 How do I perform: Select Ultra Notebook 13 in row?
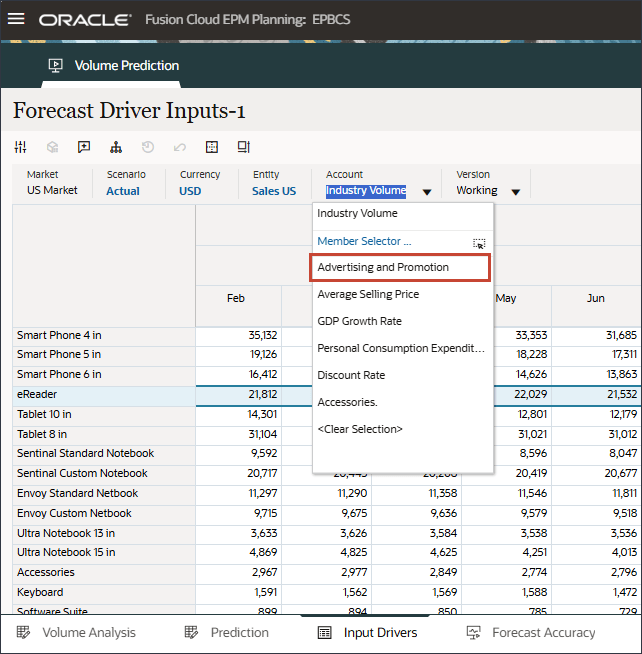pos(104,533)
